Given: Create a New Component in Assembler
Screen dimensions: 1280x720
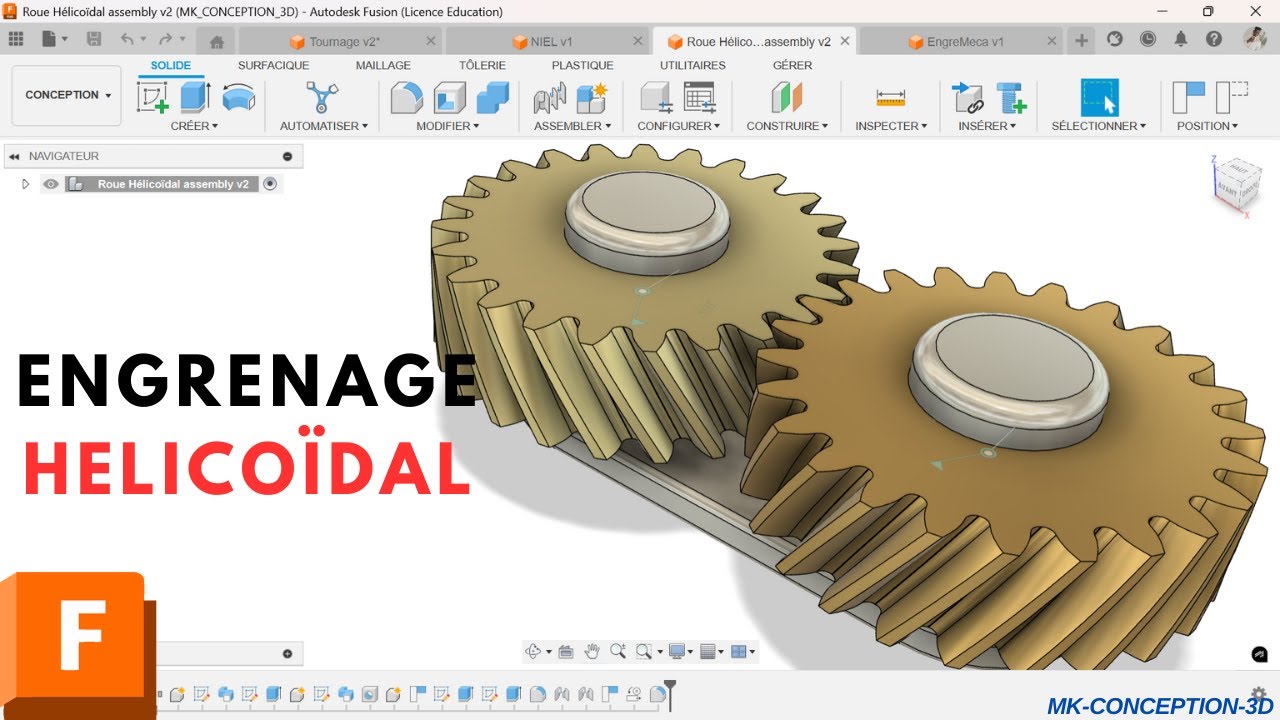Looking at the screenshot, I should tap(592, 97).
